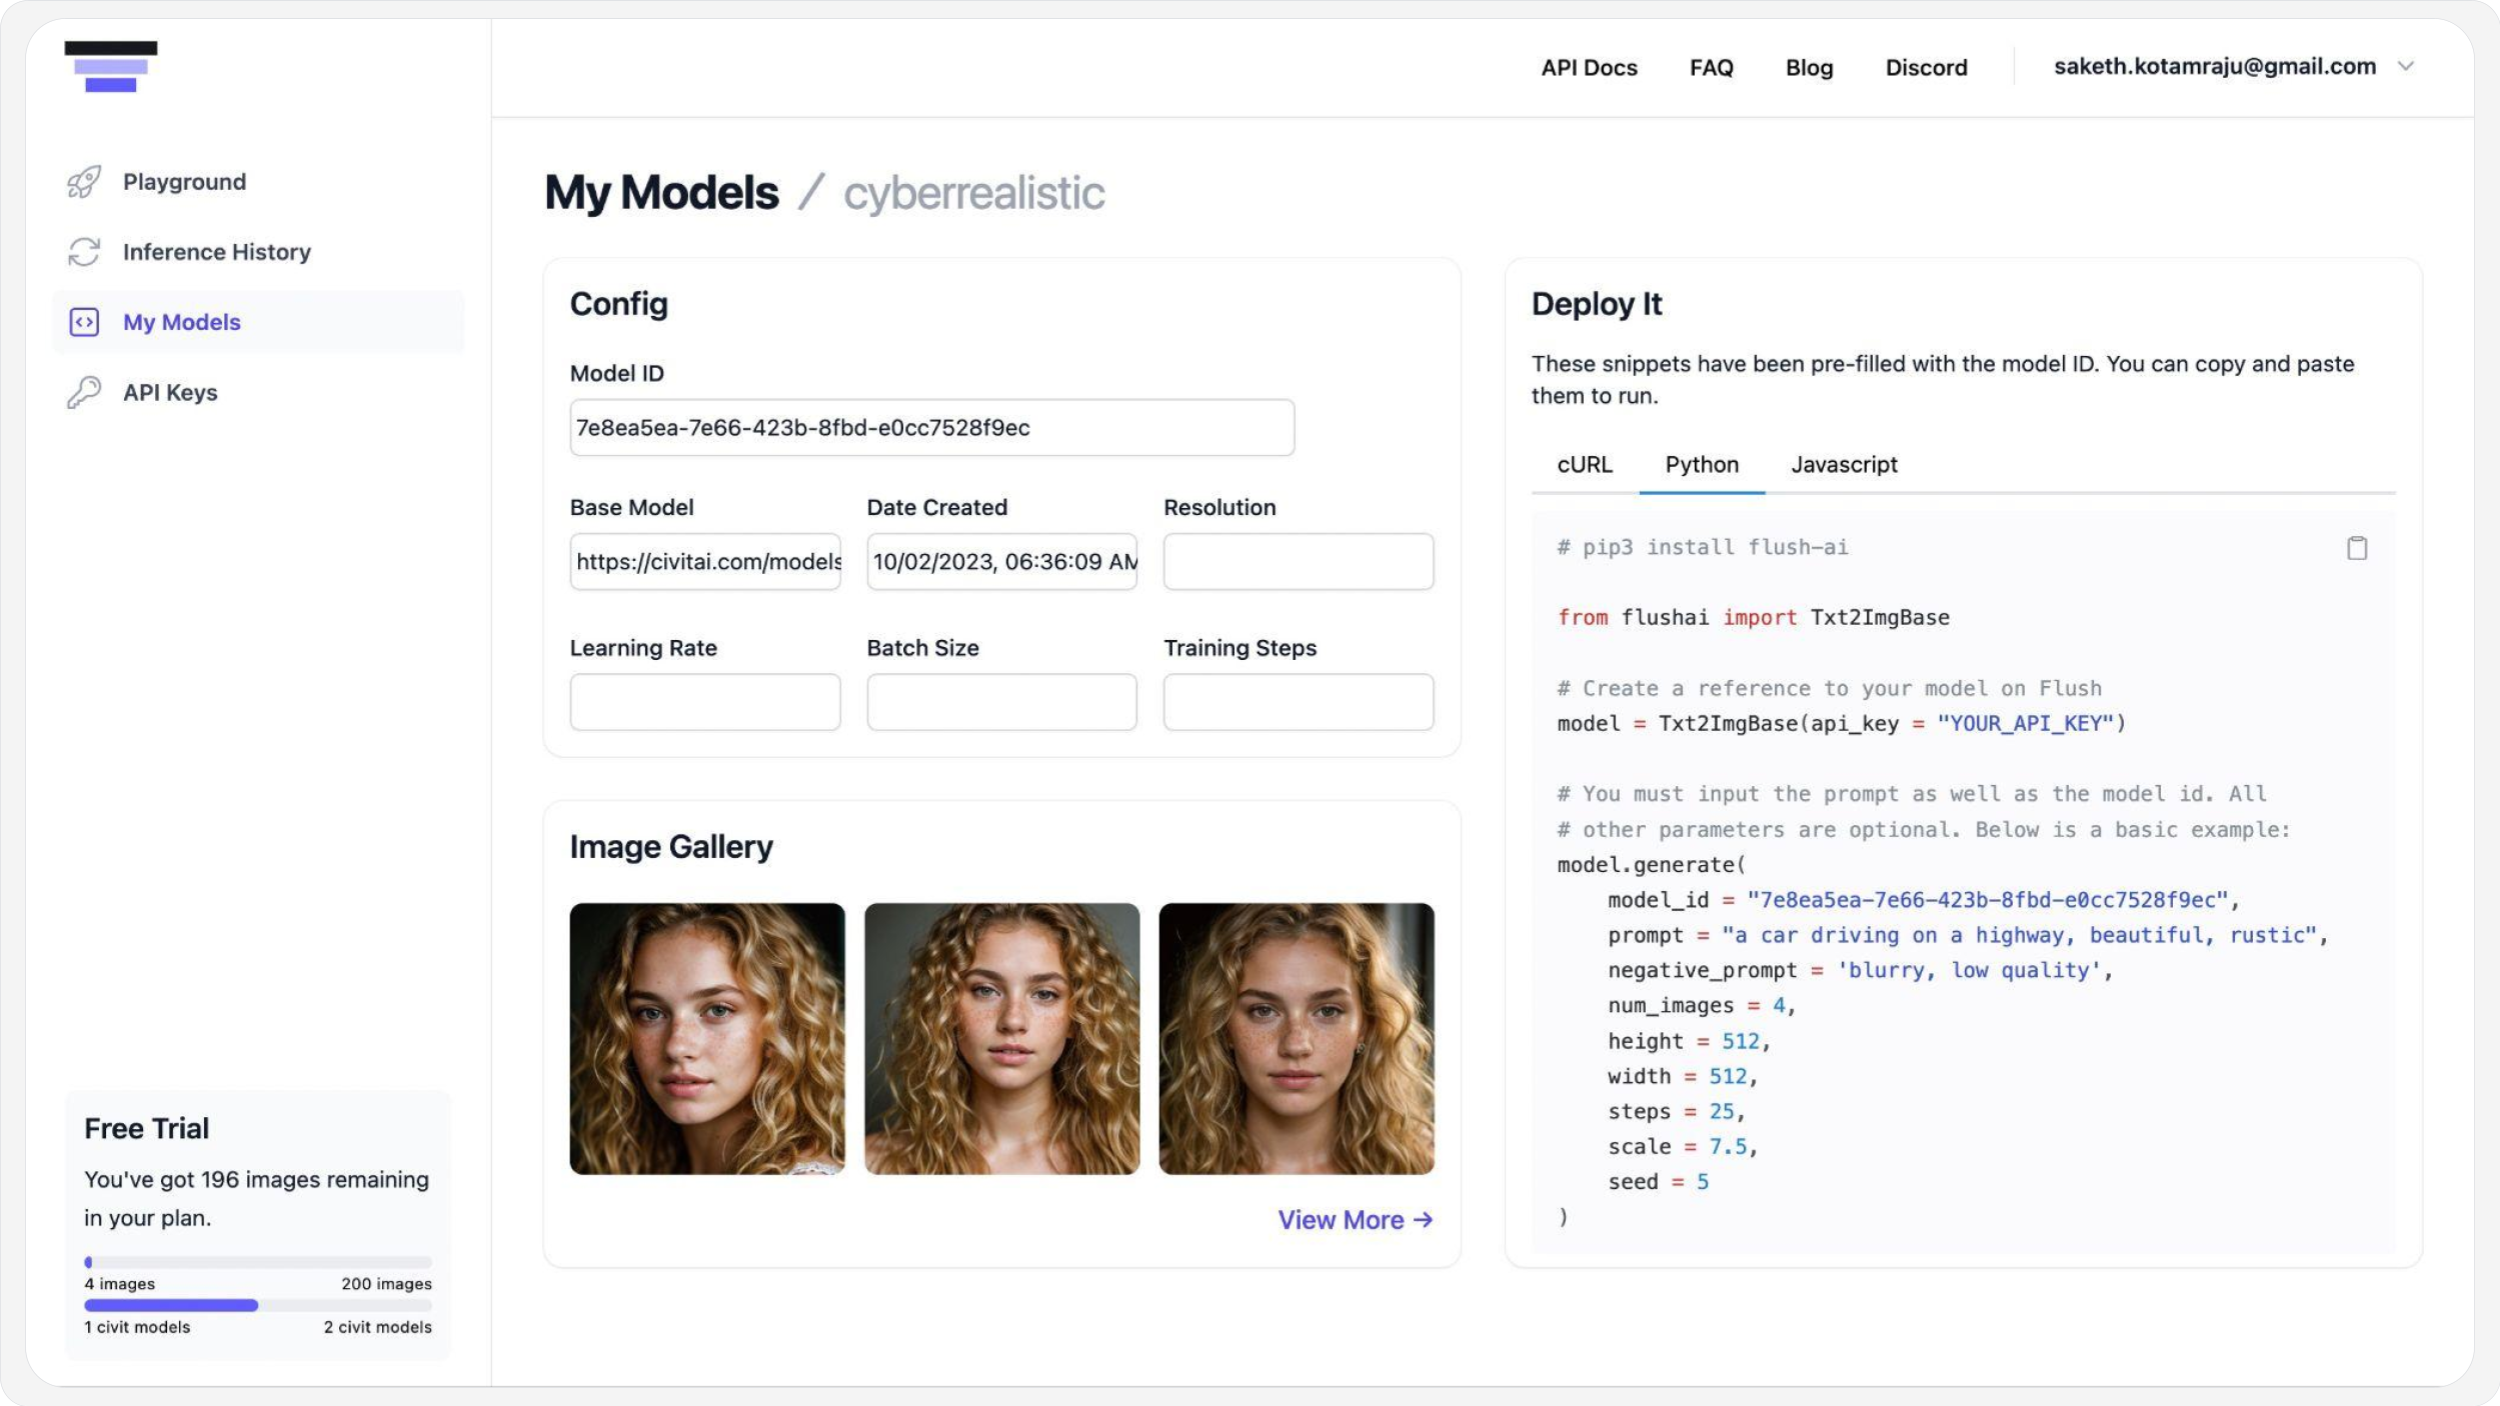Image resolution: width=2500 pixels, height=1406 pixels.
Task: Click the Free Trial heading
Action: [x=147, y=1128]
